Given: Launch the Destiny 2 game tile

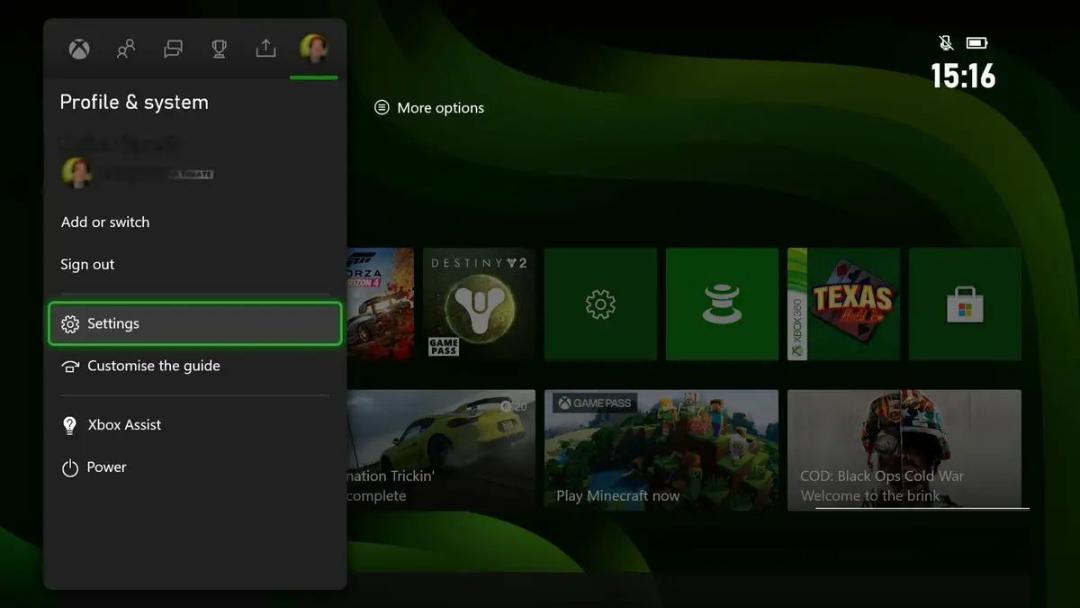Looking at the screenshot, I should point(479,304).
